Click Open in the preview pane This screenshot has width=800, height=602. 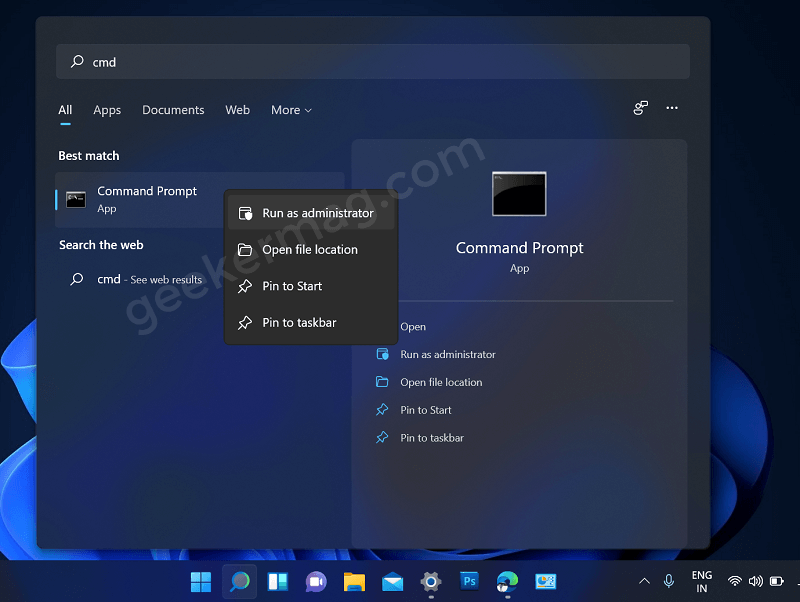[x=413, y=327]
